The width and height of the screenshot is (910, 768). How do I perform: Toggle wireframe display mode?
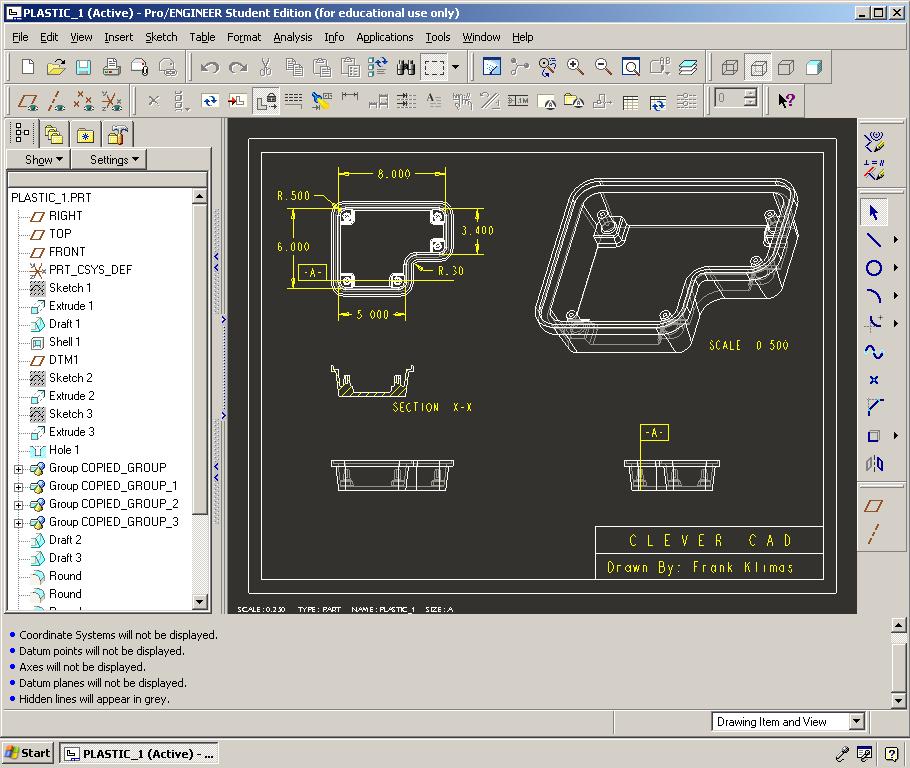[x=730, y=67]
